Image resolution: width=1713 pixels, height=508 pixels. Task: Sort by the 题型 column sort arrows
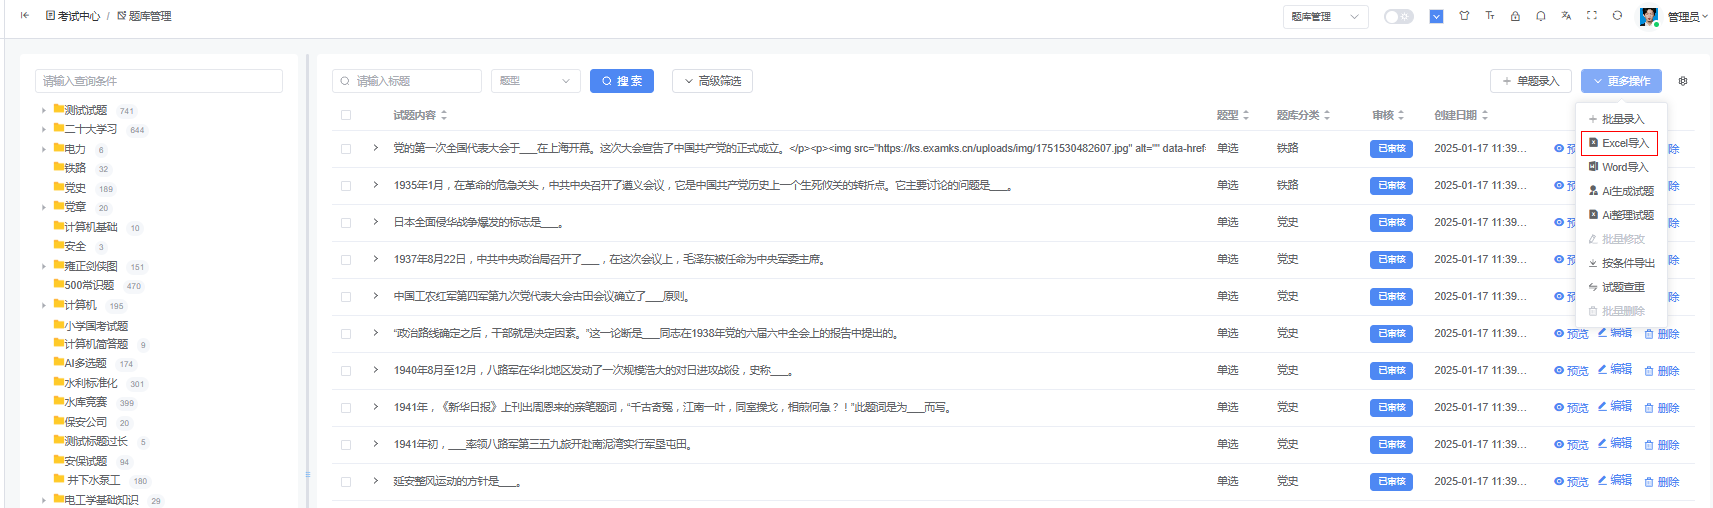[x=1246, y=115]
